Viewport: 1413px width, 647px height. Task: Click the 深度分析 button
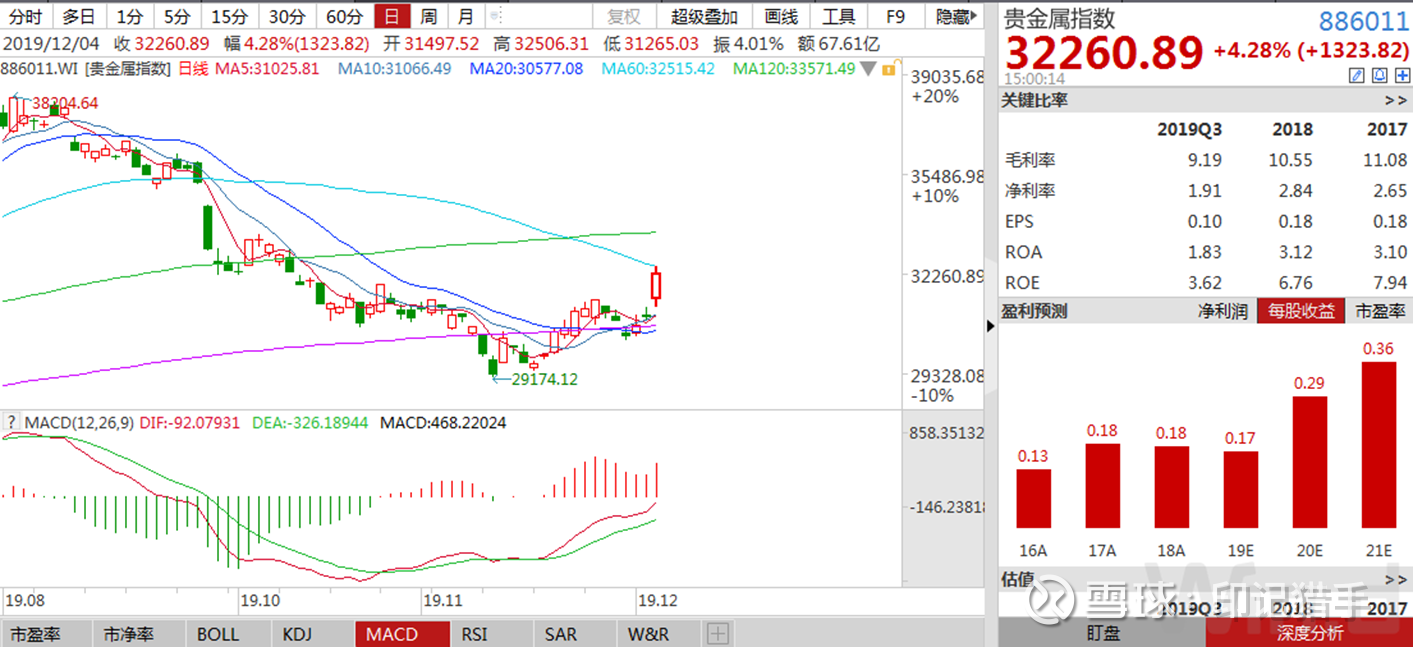(1309, 633)
